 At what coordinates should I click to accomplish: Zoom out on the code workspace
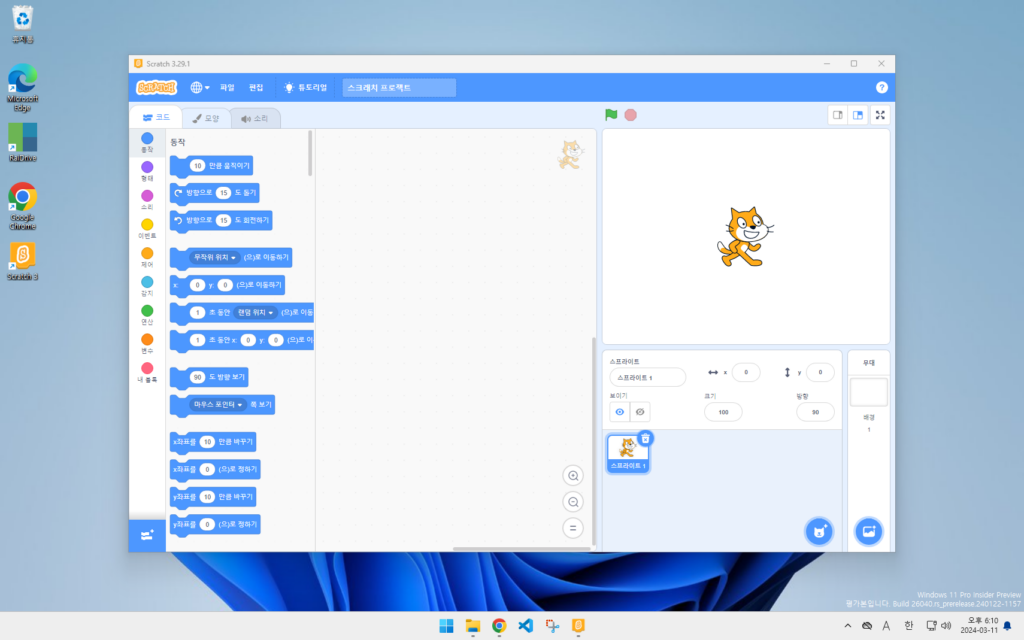[x=573, y=502]
